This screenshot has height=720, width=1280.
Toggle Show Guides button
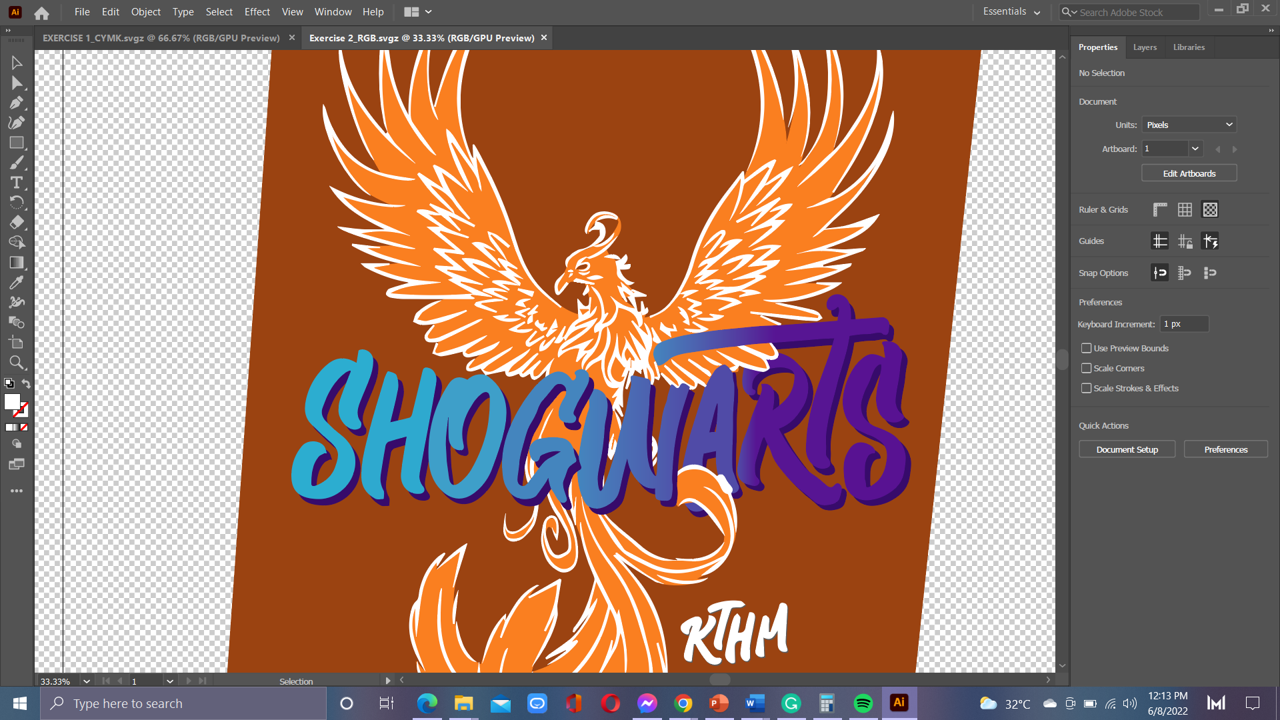pos(1160,241)
